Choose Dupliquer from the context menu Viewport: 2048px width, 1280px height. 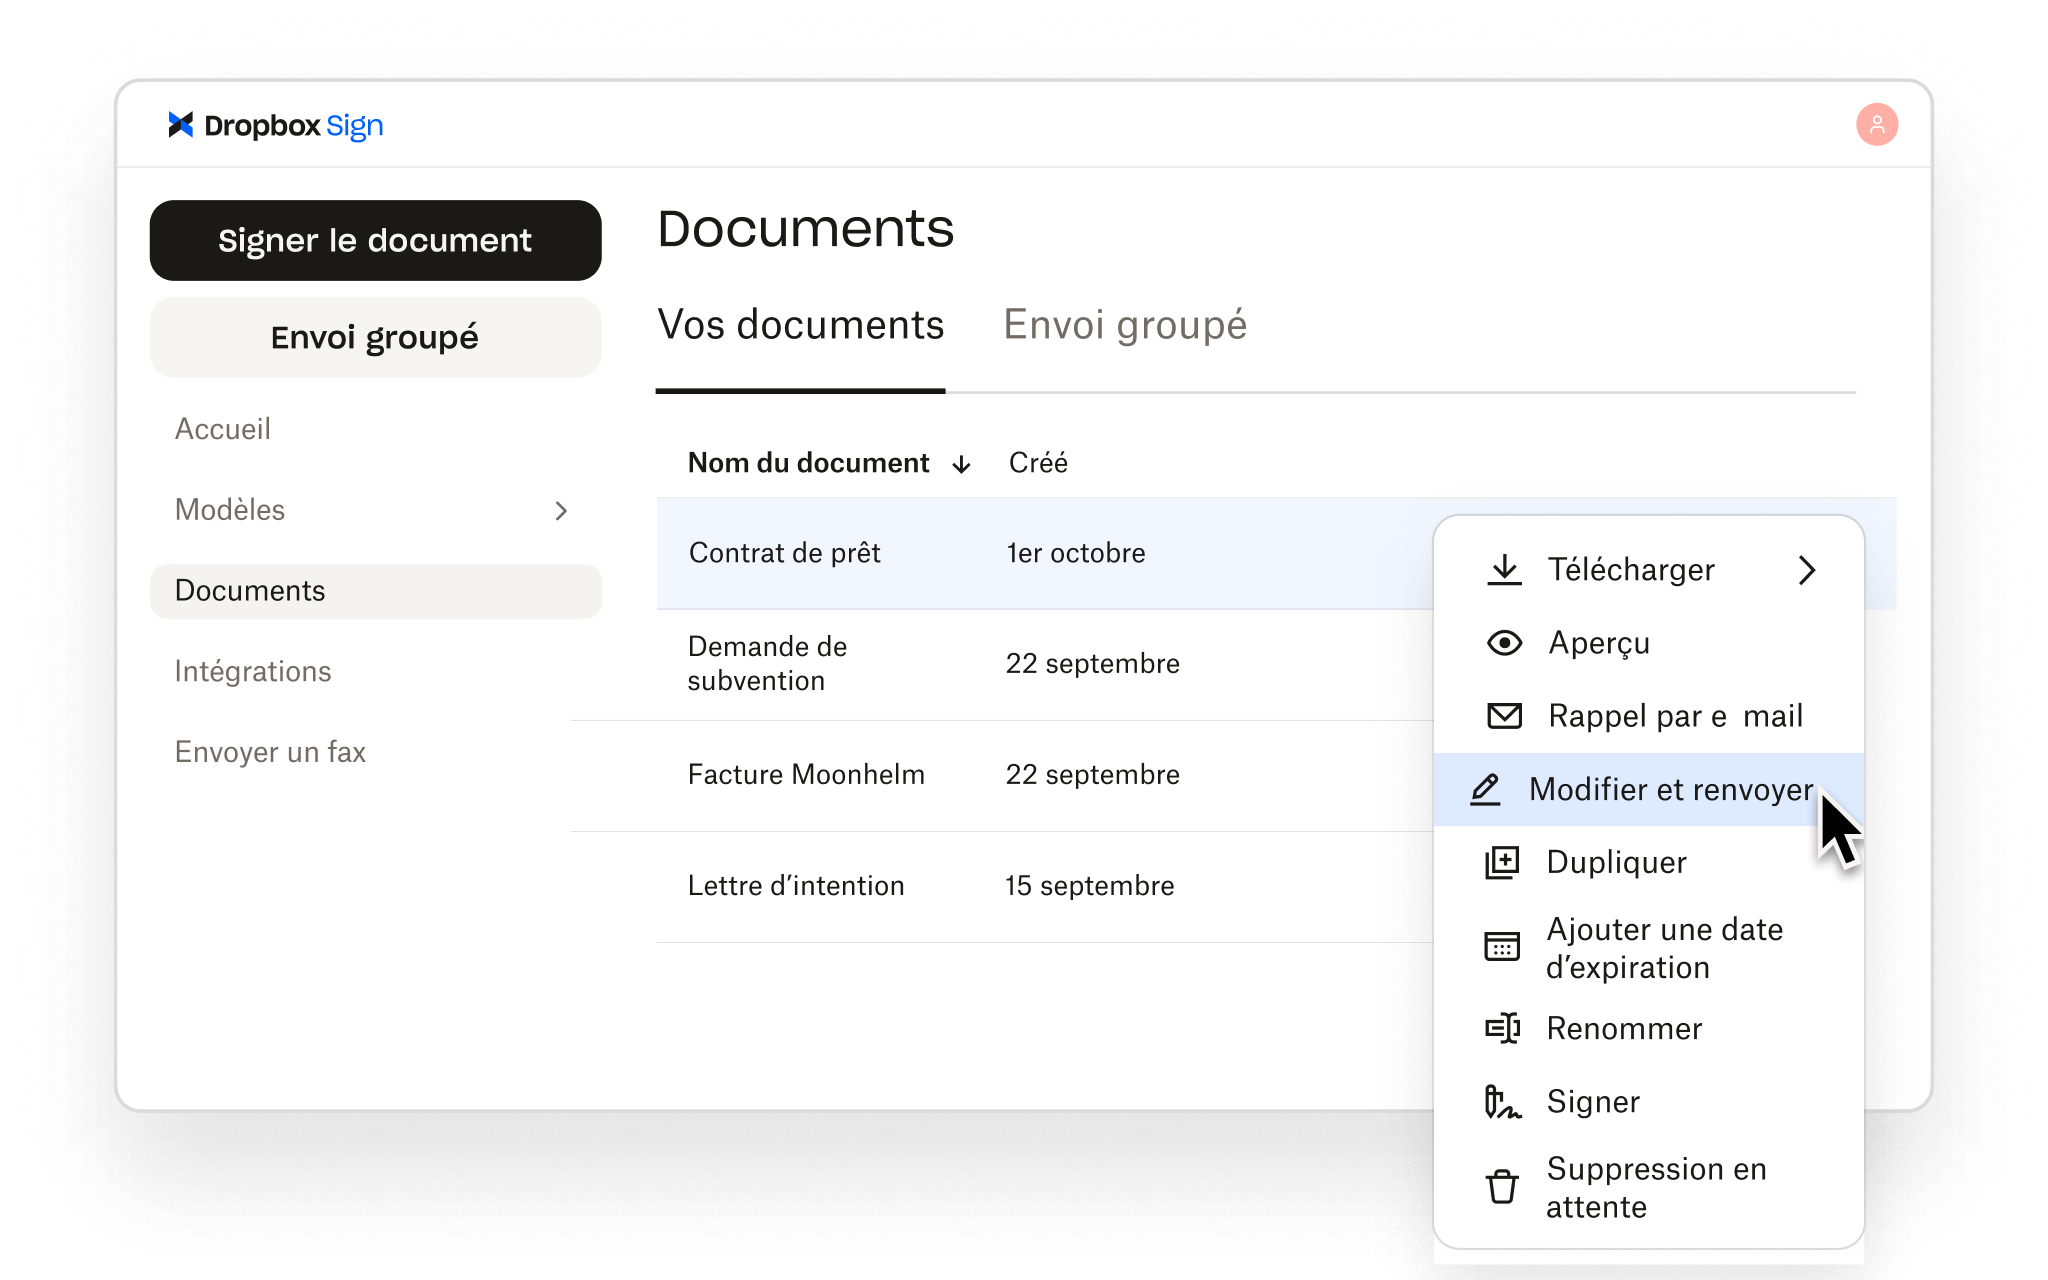[x=1649, y=862]
